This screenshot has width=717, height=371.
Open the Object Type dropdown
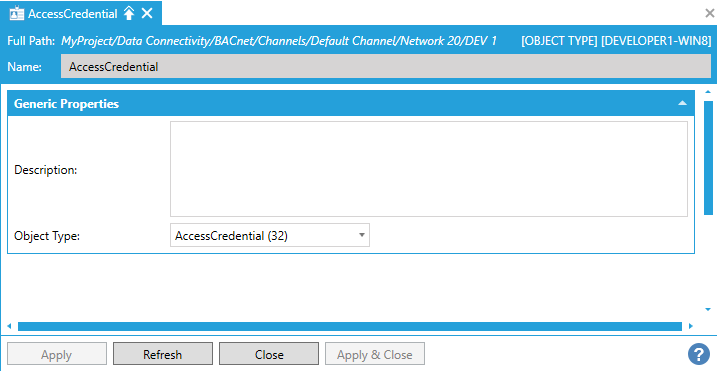point(270,235)
